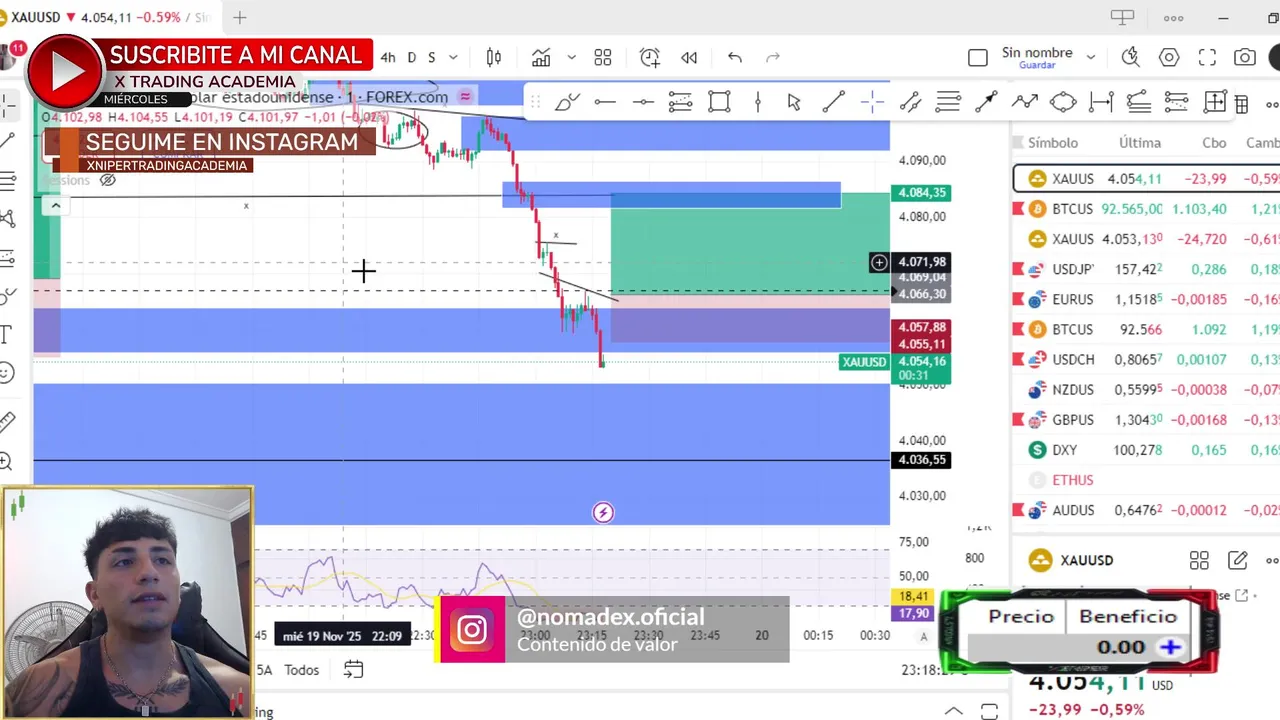Open chart settings hexagon icon
Viewport: 1280px width, 720px height.
[1169, 58]
